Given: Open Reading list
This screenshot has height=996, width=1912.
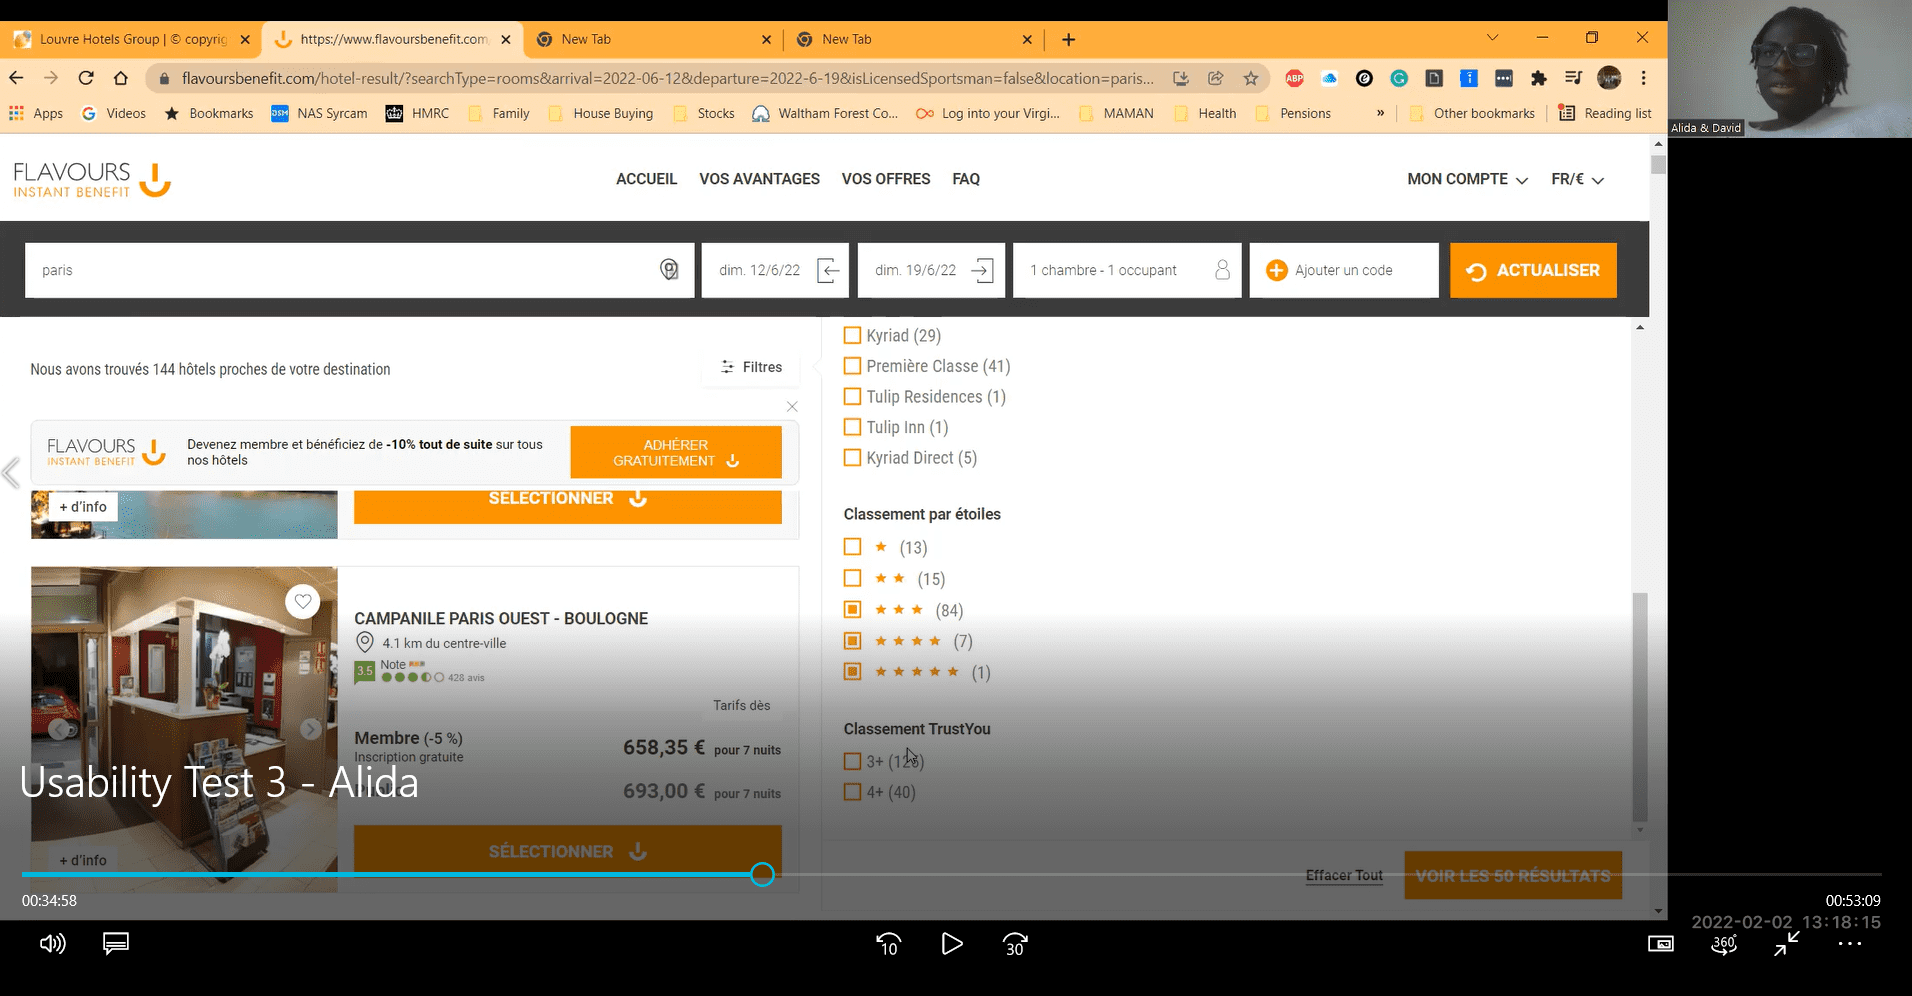Looking at the screenshot, I should (x=1605, y=113).
